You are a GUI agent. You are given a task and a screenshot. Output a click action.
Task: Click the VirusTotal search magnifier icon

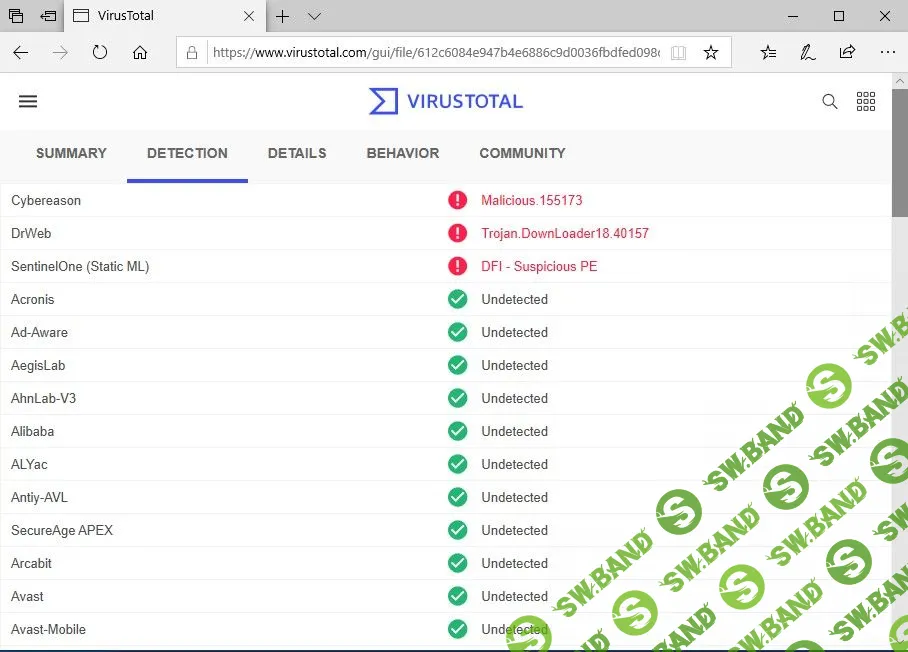(x=829, y=101)
